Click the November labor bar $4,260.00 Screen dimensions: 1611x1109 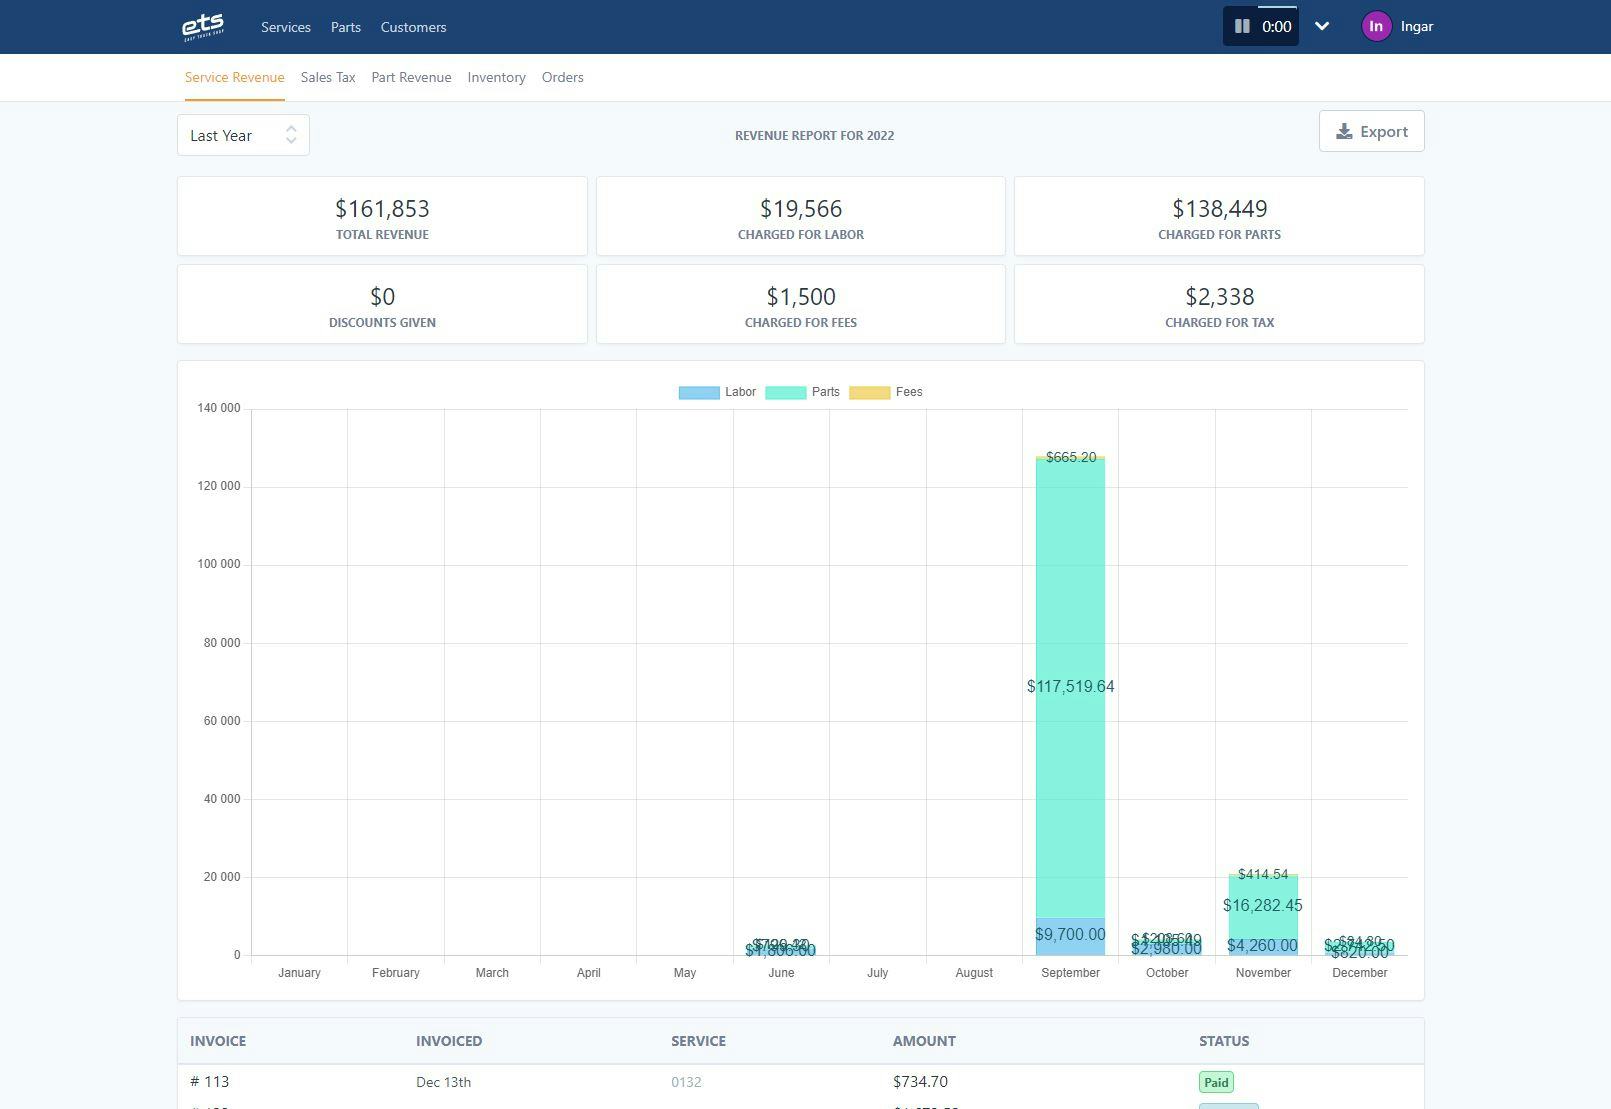(x=1263, y=946)
